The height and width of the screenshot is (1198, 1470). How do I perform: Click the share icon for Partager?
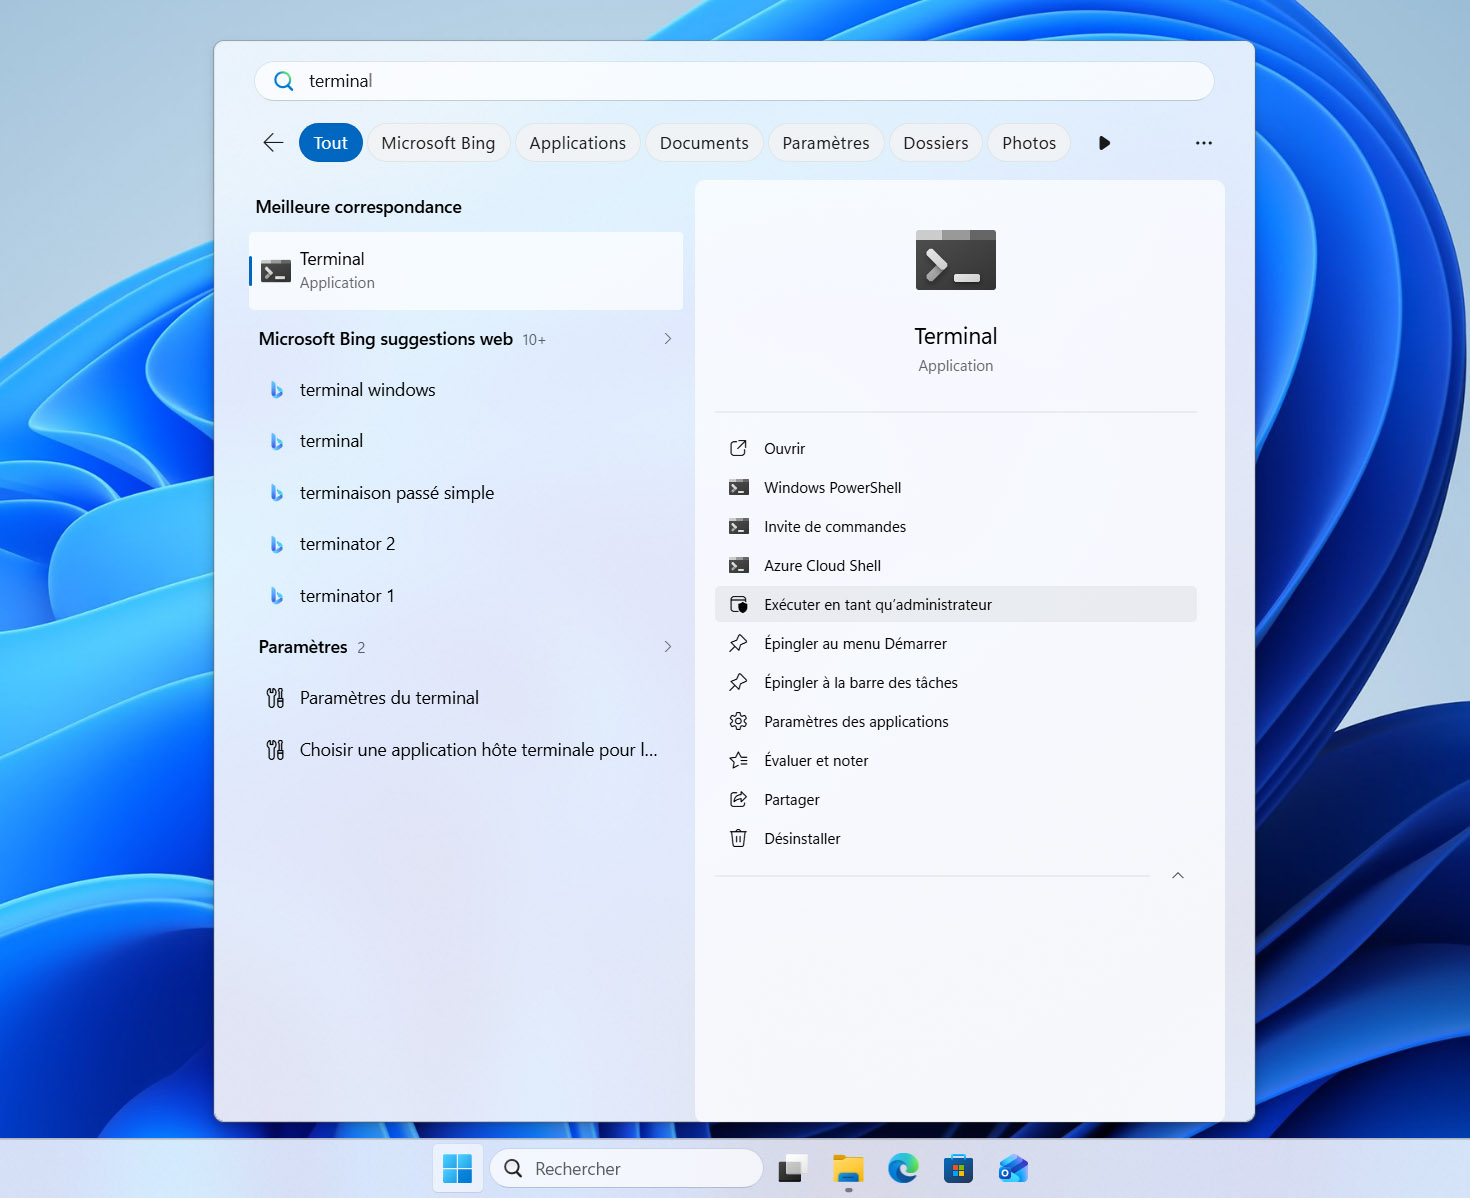[739, 799]
